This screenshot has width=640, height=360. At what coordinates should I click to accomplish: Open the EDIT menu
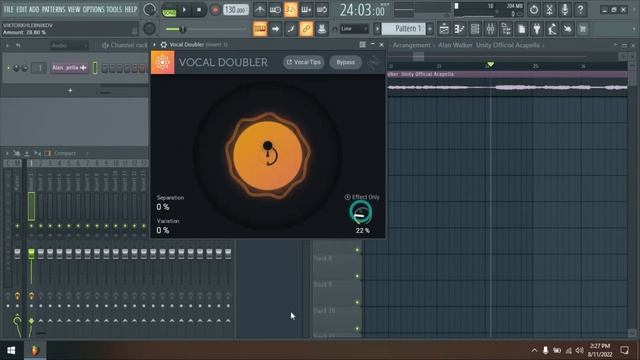click(x=21, y=9)
